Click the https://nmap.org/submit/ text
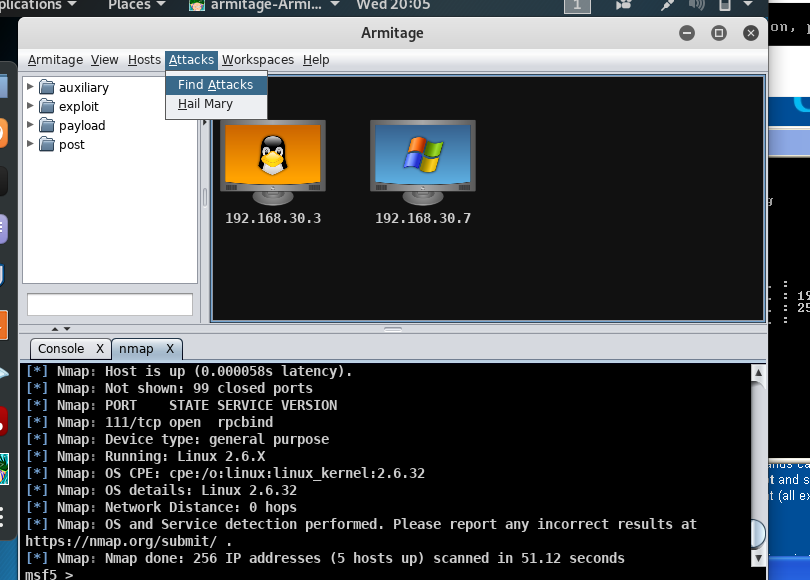 (121, 541)
